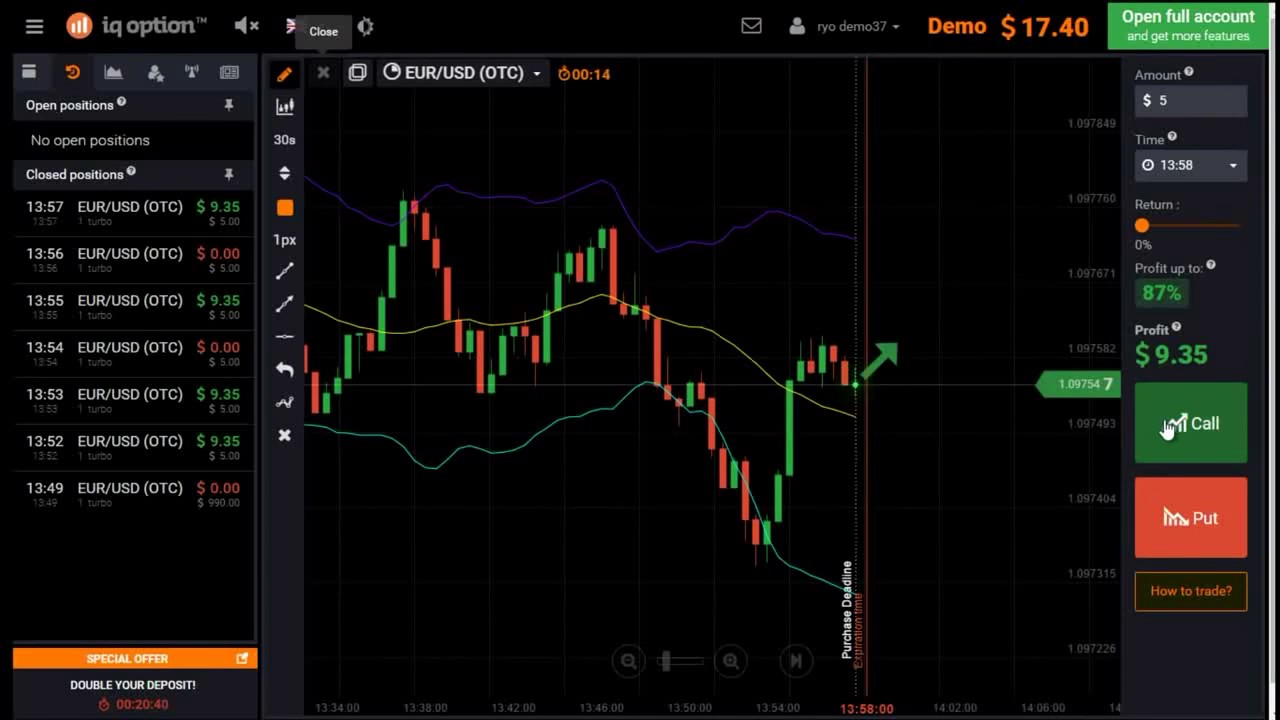Open the multi-chart layout icon

click(x=357, y=73)
